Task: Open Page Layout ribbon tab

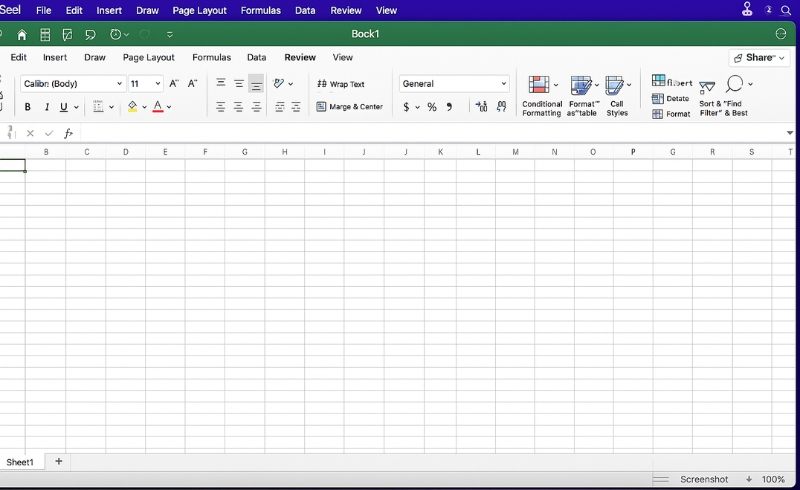Action: click(148, 58)
